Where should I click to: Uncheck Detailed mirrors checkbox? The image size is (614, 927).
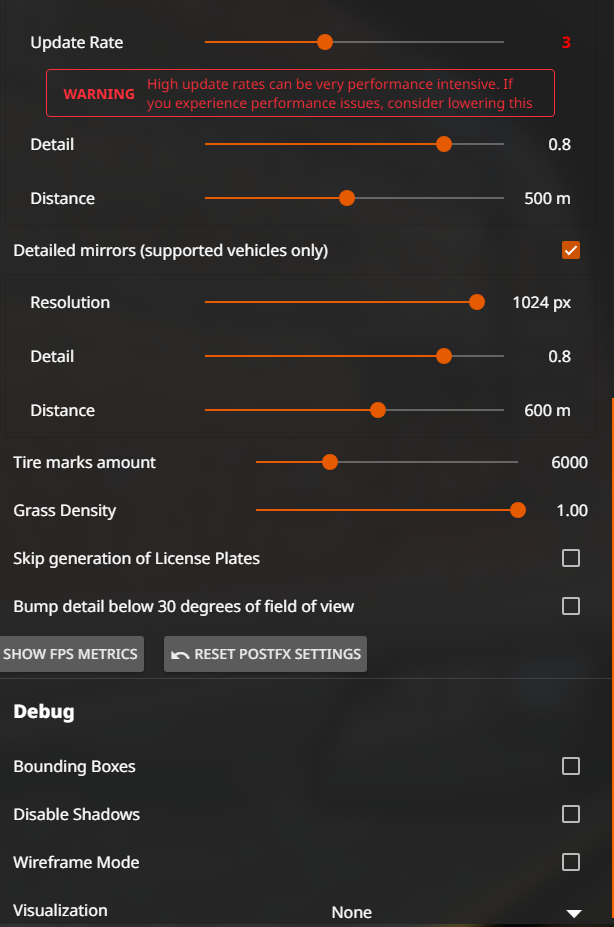pos(571,250)
